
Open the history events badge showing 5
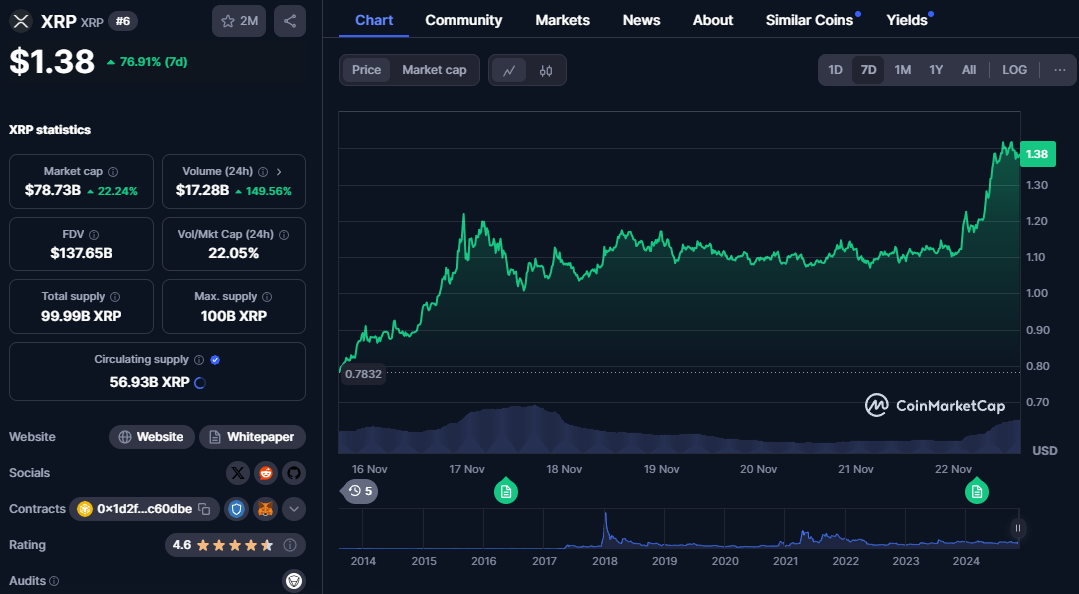[359, 491]
